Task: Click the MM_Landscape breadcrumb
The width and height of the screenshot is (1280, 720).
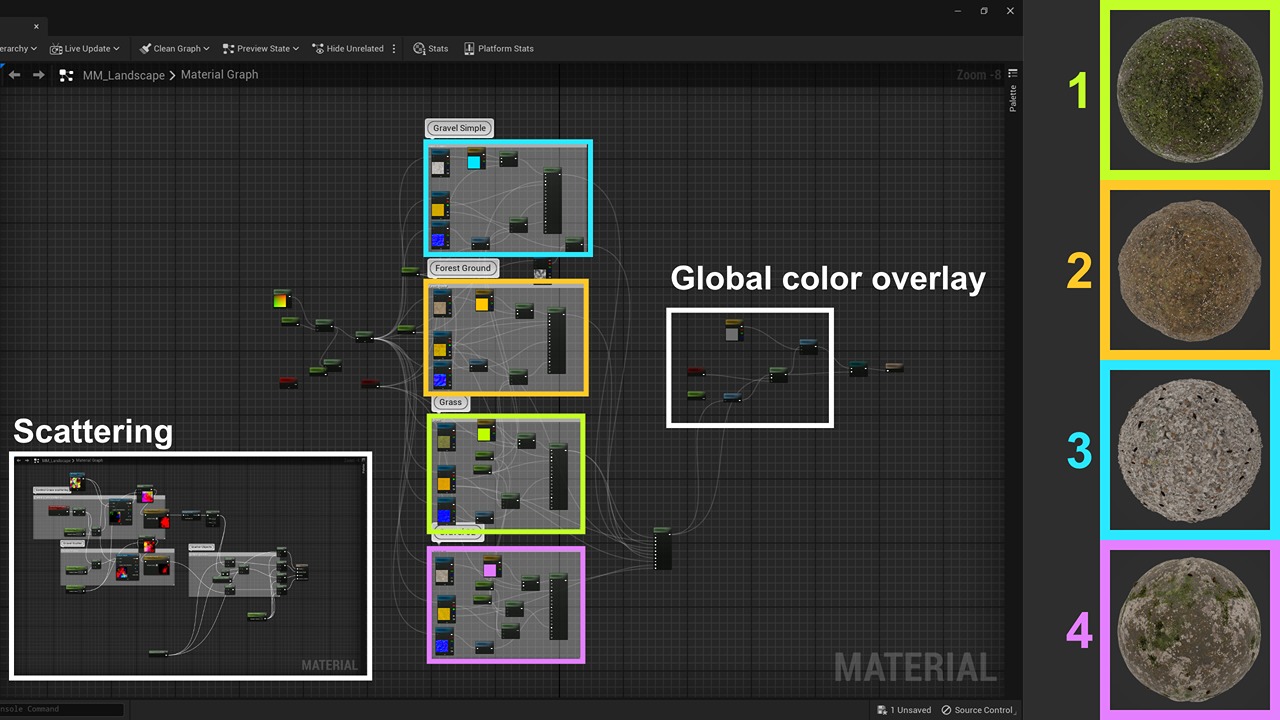Action: (124, 74)
